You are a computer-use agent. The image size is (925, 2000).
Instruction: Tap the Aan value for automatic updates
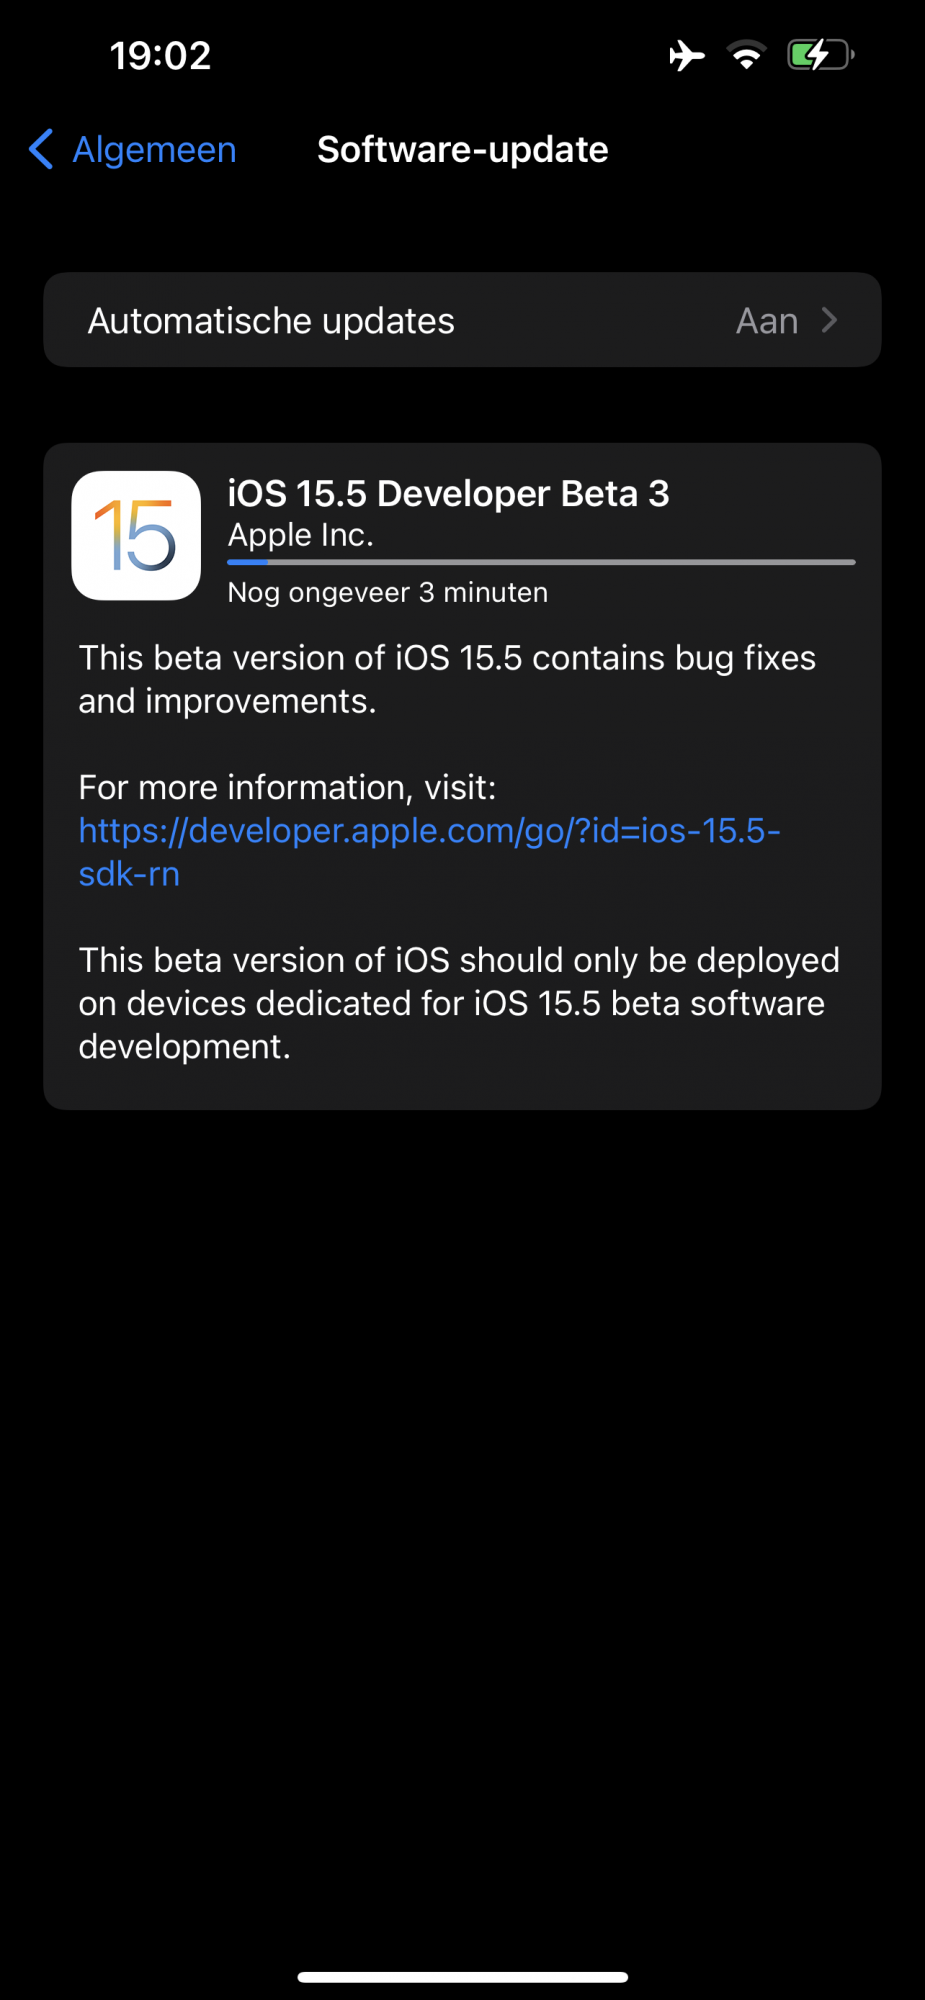click(767, 321)
